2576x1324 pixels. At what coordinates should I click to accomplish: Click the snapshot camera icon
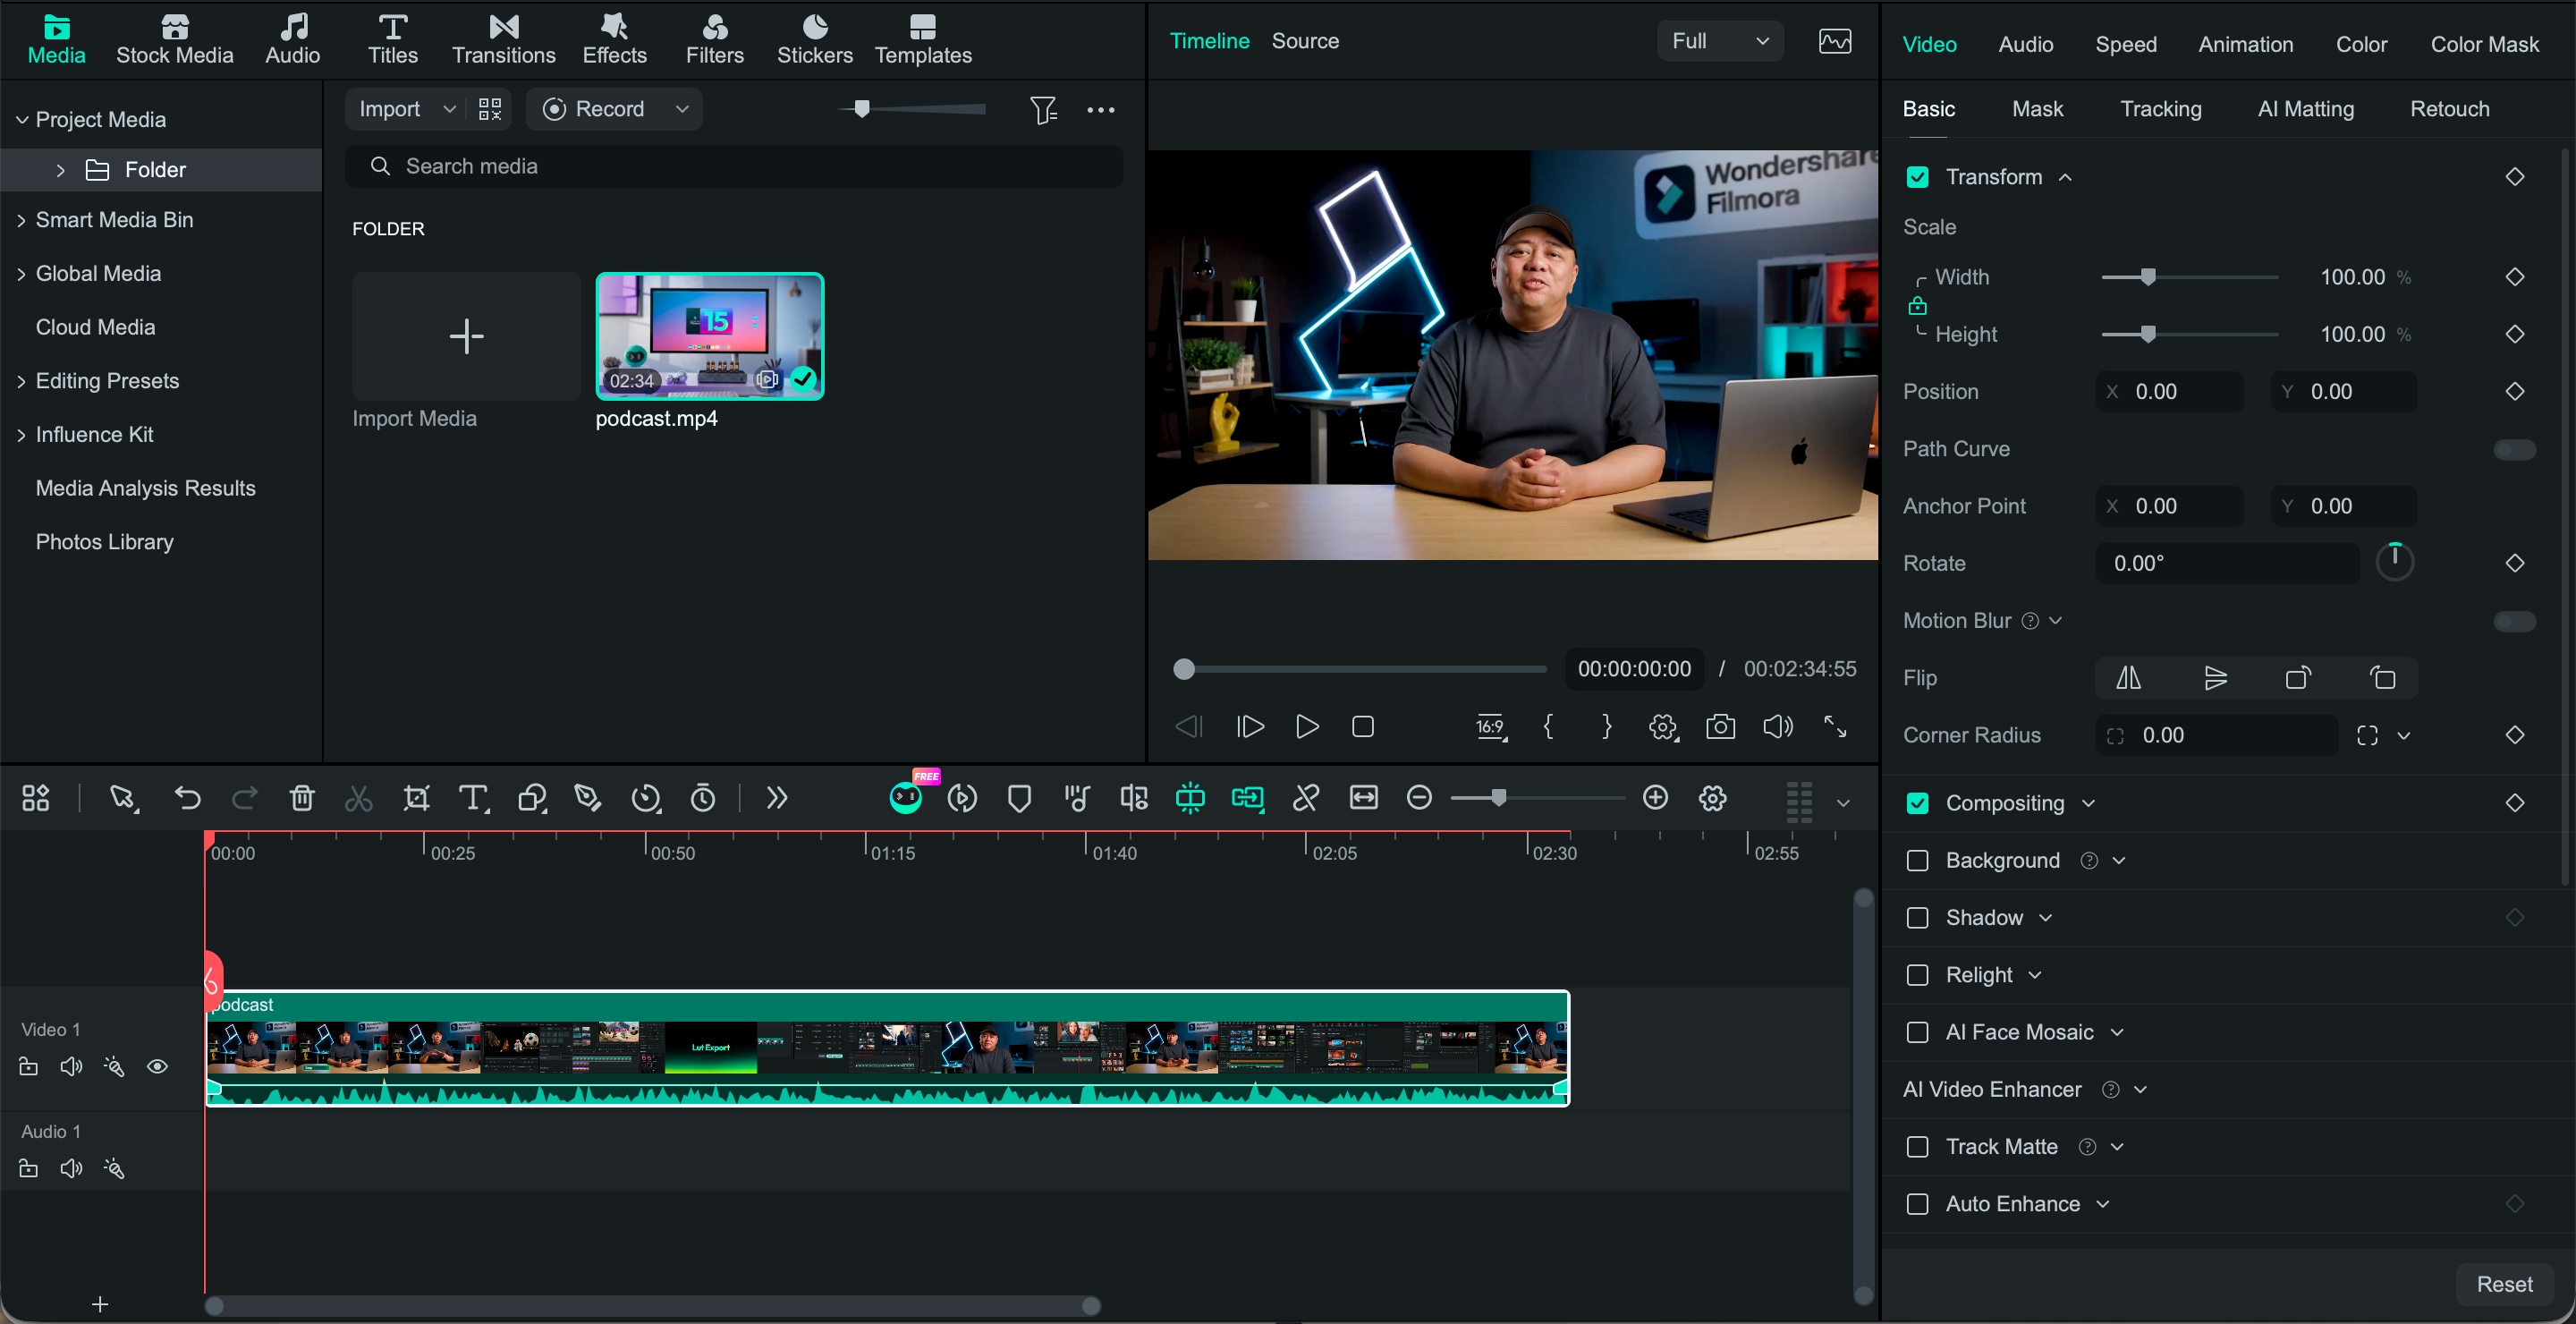[1720, 727]
